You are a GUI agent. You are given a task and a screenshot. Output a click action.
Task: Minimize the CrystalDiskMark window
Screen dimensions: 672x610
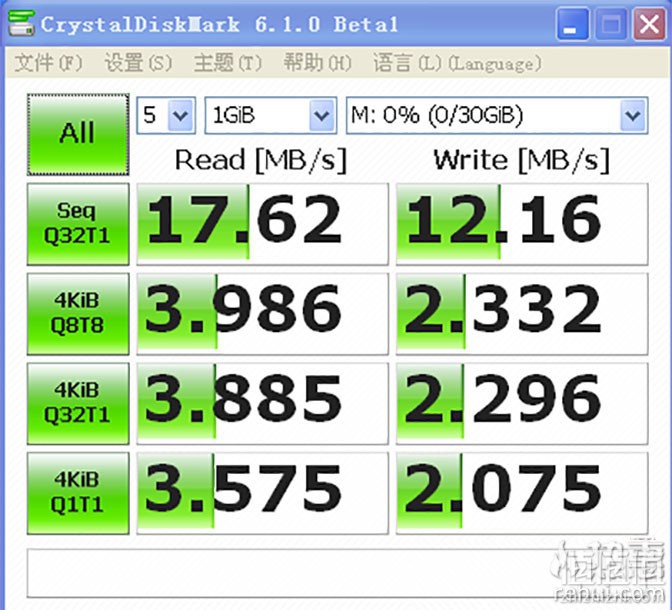click(572, 24)
